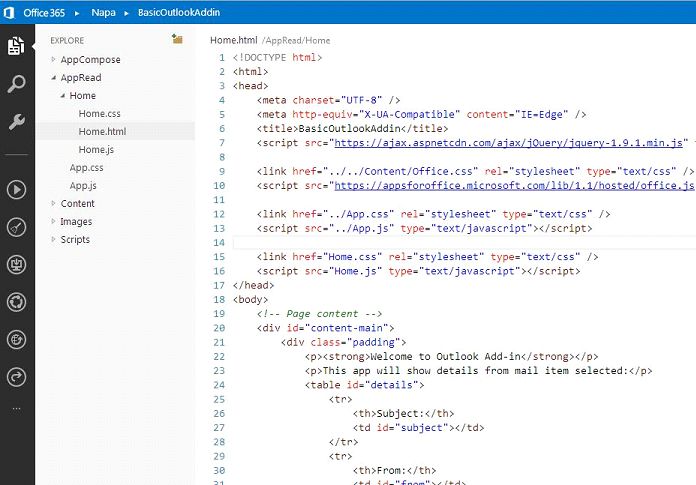Click the 'Welcome to Outlook Add-in' text
The image size is (696, 485).
446,356
